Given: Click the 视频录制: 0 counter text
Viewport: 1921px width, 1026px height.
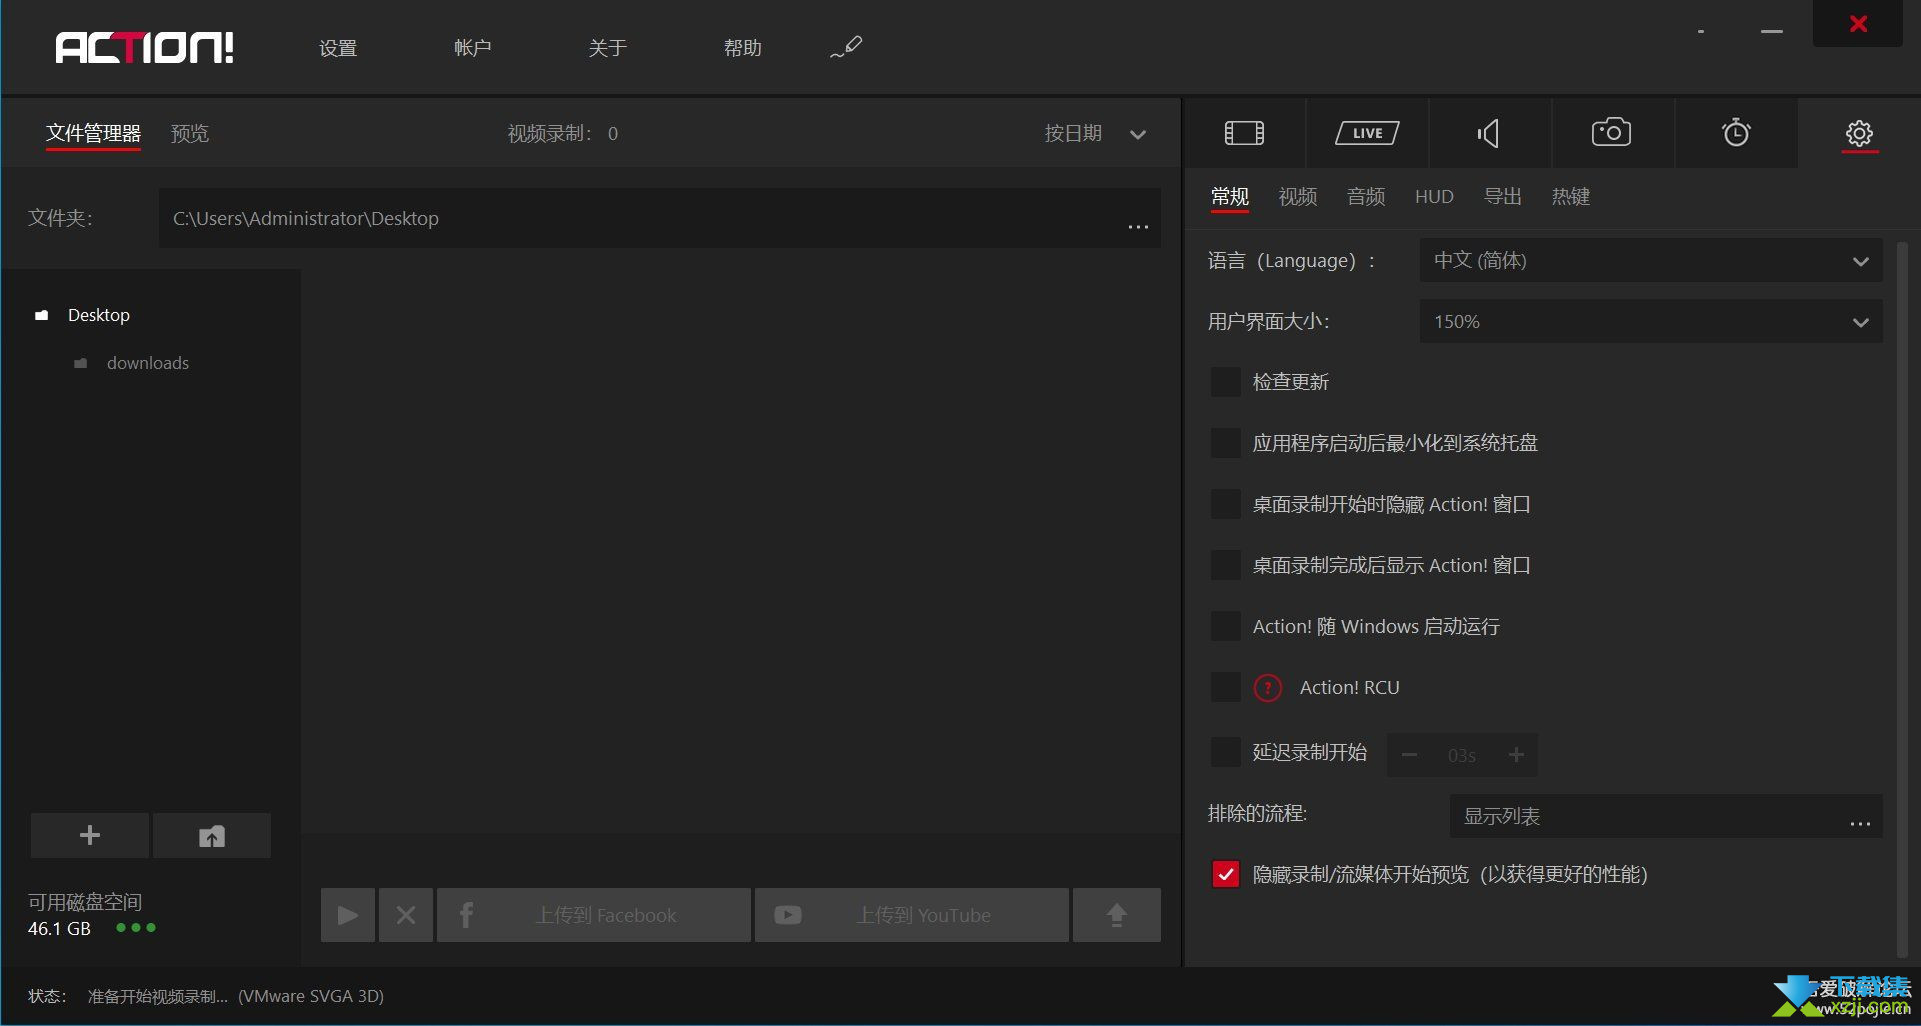Looking at the screenshot, I should (x=563, y=133).
